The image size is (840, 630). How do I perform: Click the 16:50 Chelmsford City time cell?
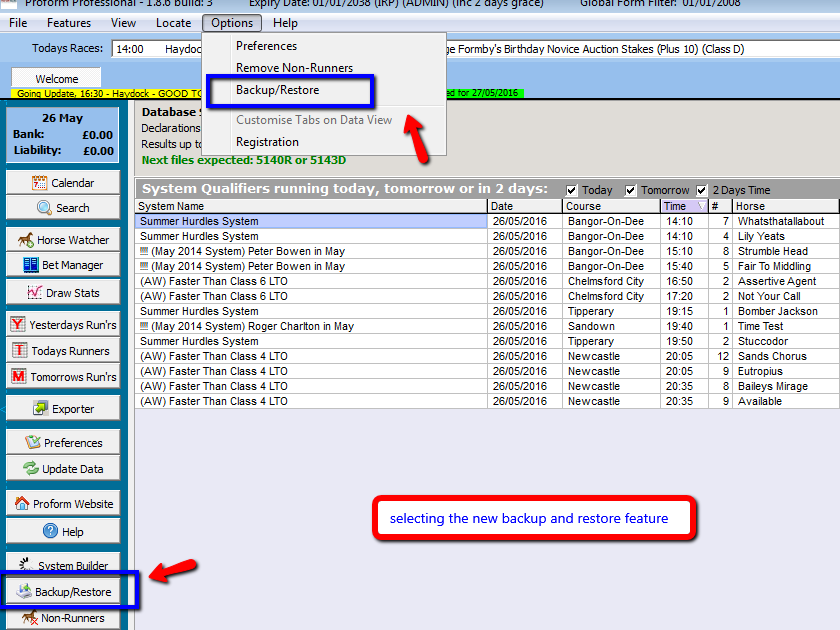click(x=684, y=281)
